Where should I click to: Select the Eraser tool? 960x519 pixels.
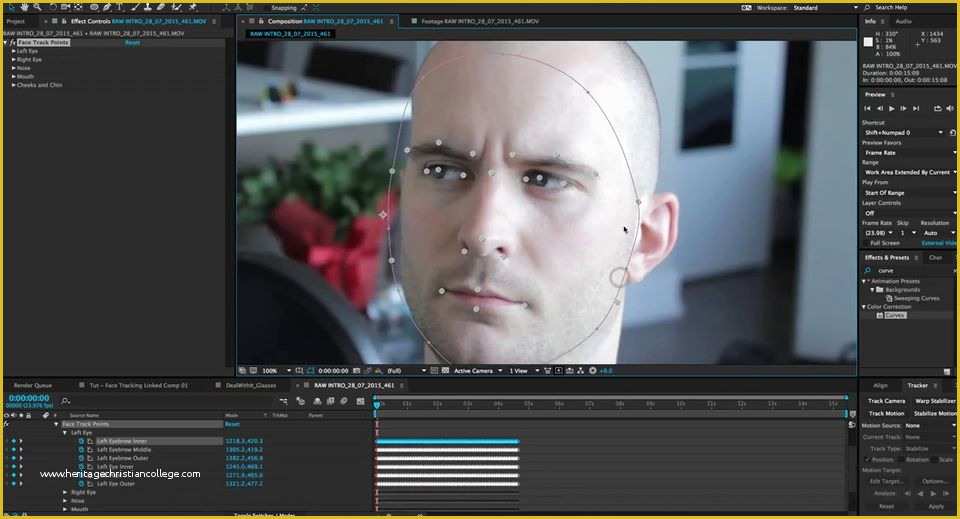click(160, 7)
